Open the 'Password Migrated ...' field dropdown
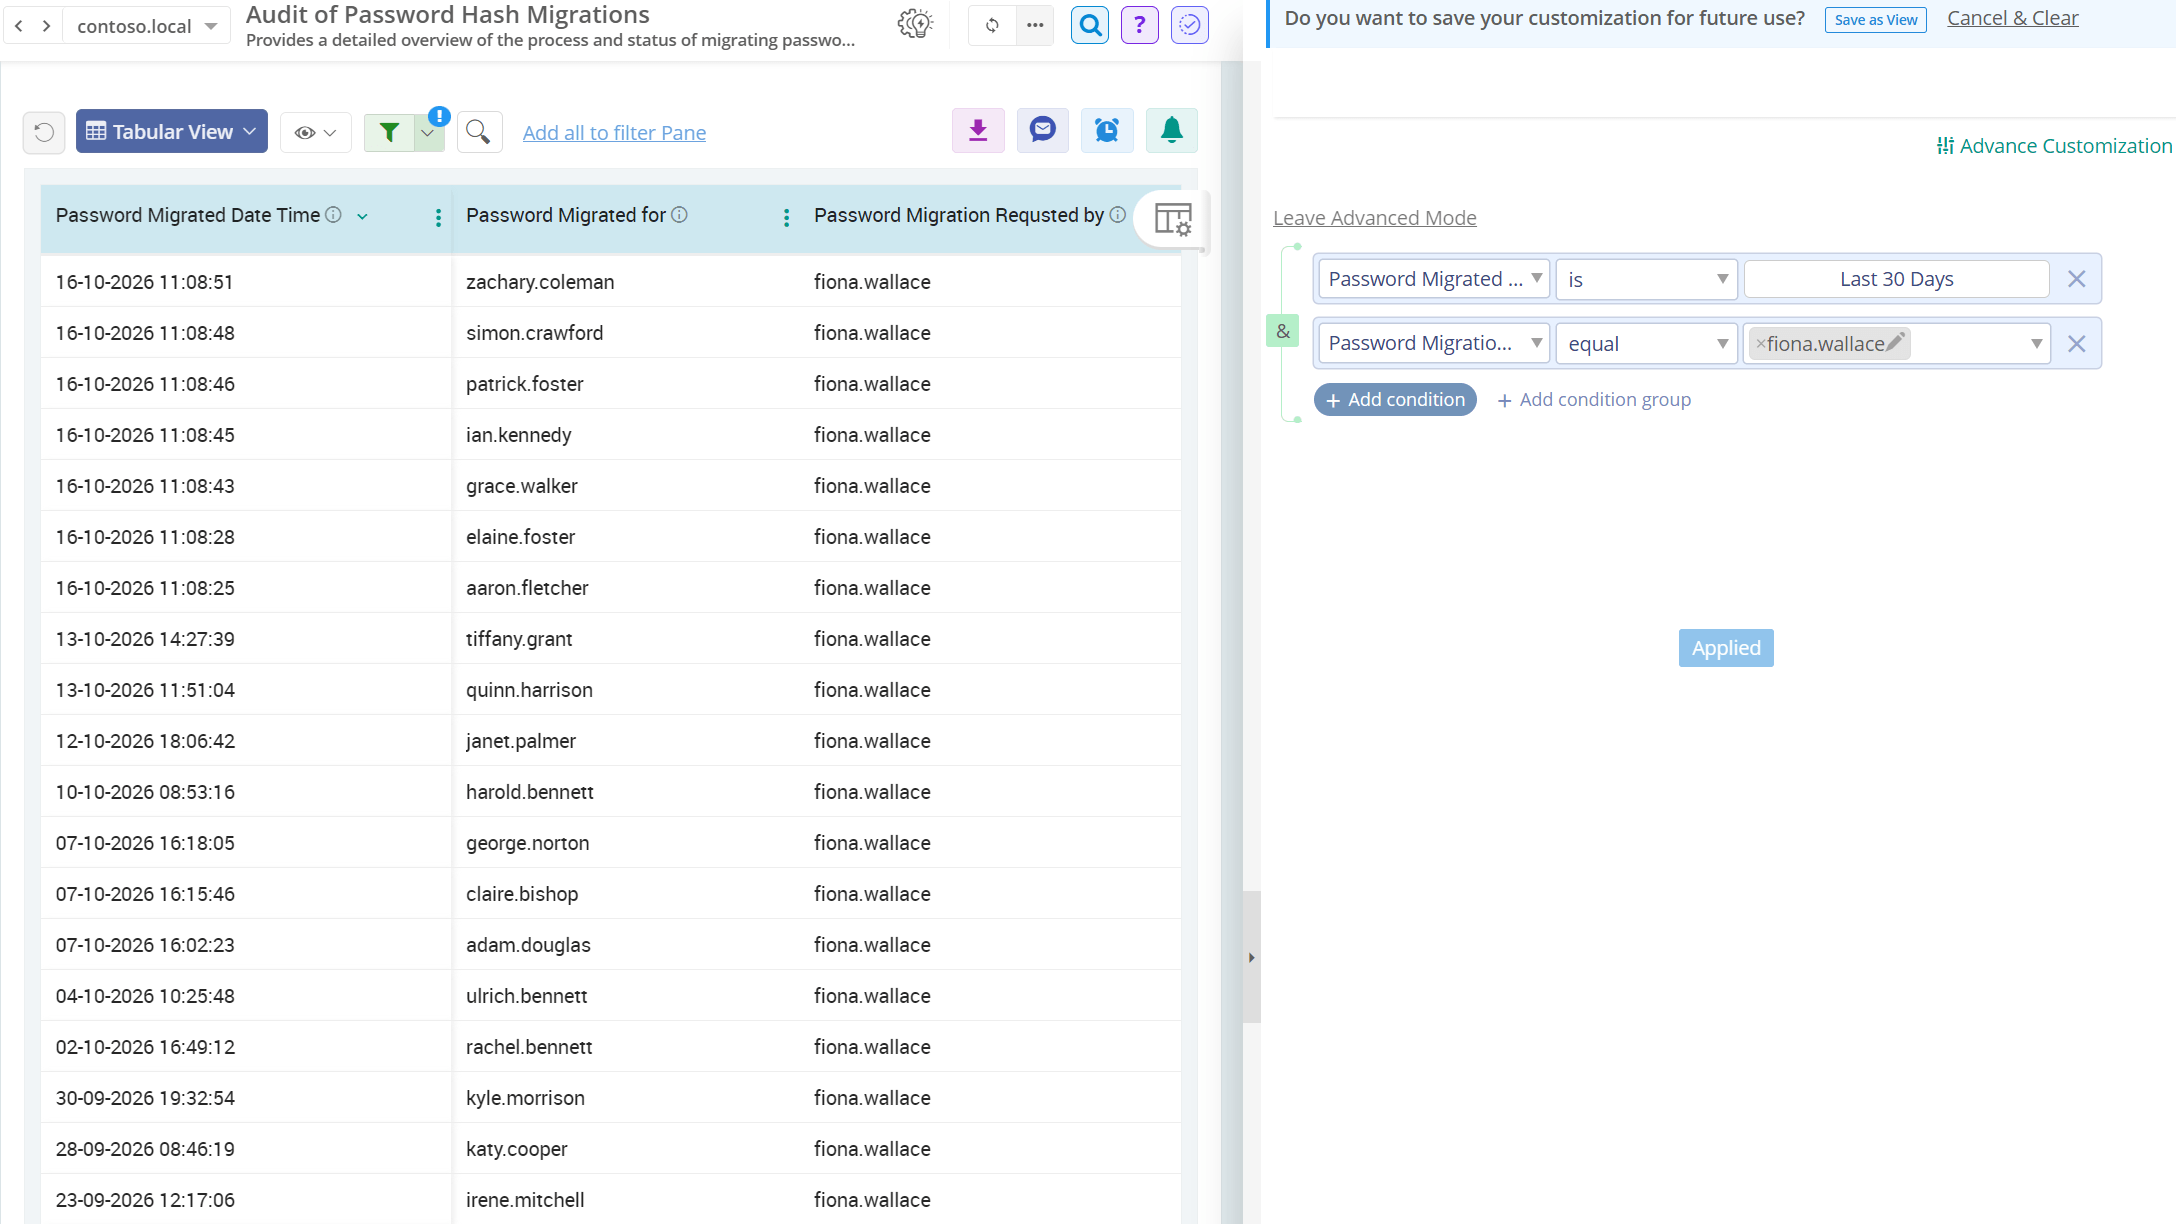Image resolution: width=2176 pixels, height=1224 pixels. 1434,279
